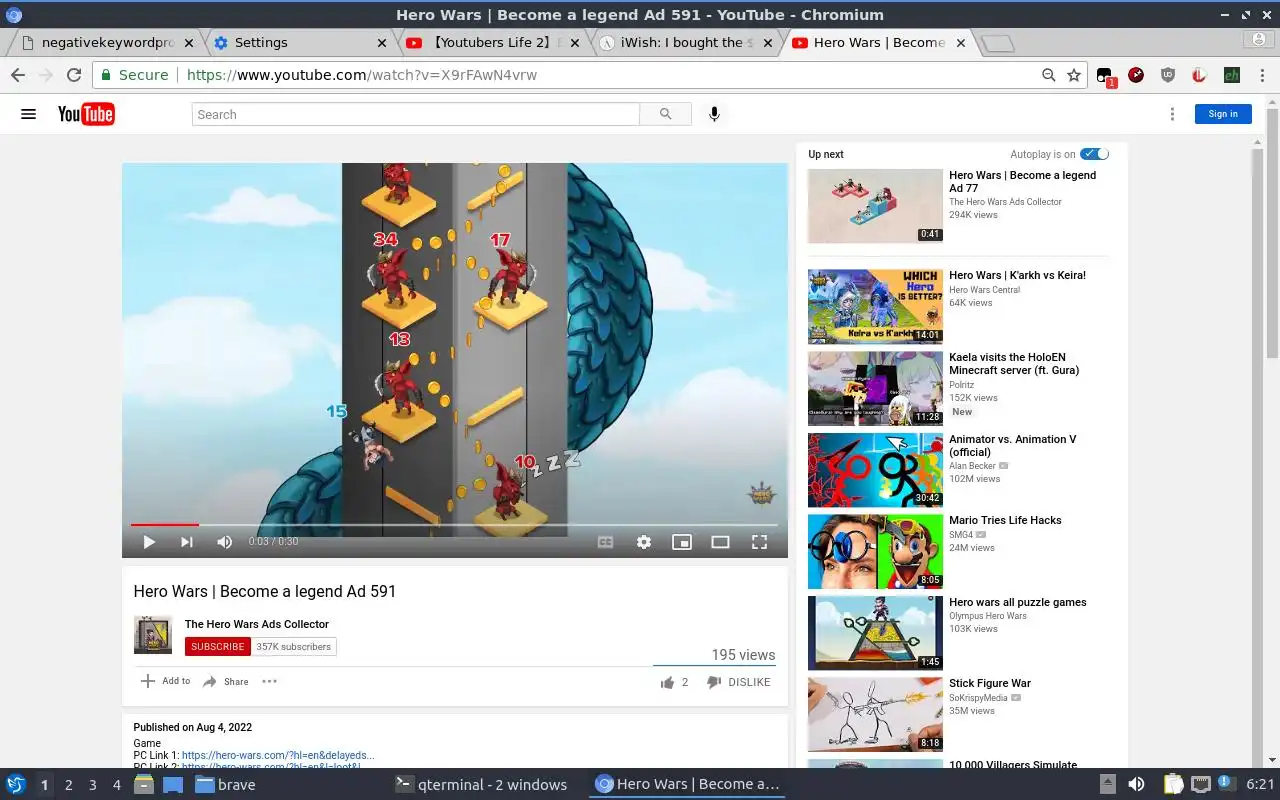This screenshot has height=800, width=1280.
Task: Bookmark this page with the star icon
Action: pyautogui.click(x=1074, y=75)
